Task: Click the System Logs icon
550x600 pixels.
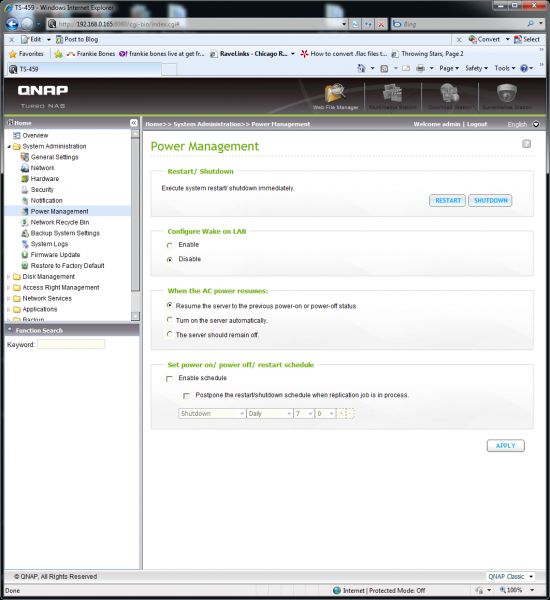Action: click(25, 244)
